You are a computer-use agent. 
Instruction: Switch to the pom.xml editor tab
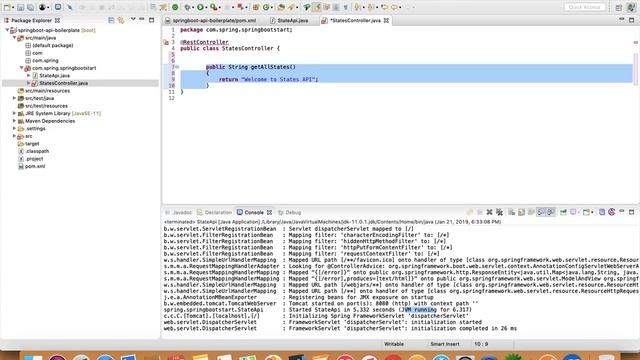coord(211,20)
